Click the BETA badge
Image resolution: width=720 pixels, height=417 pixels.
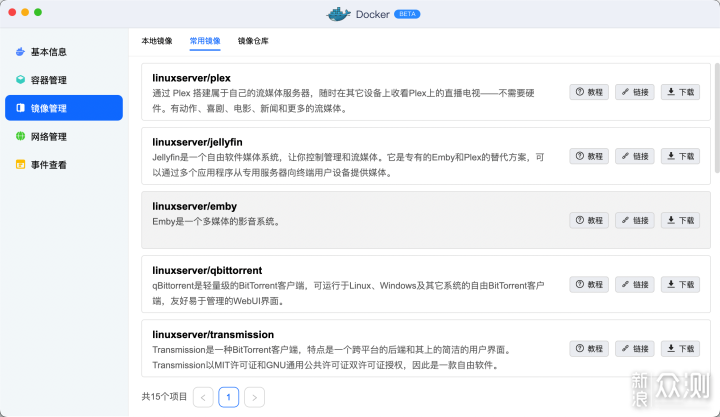(407, 14)
